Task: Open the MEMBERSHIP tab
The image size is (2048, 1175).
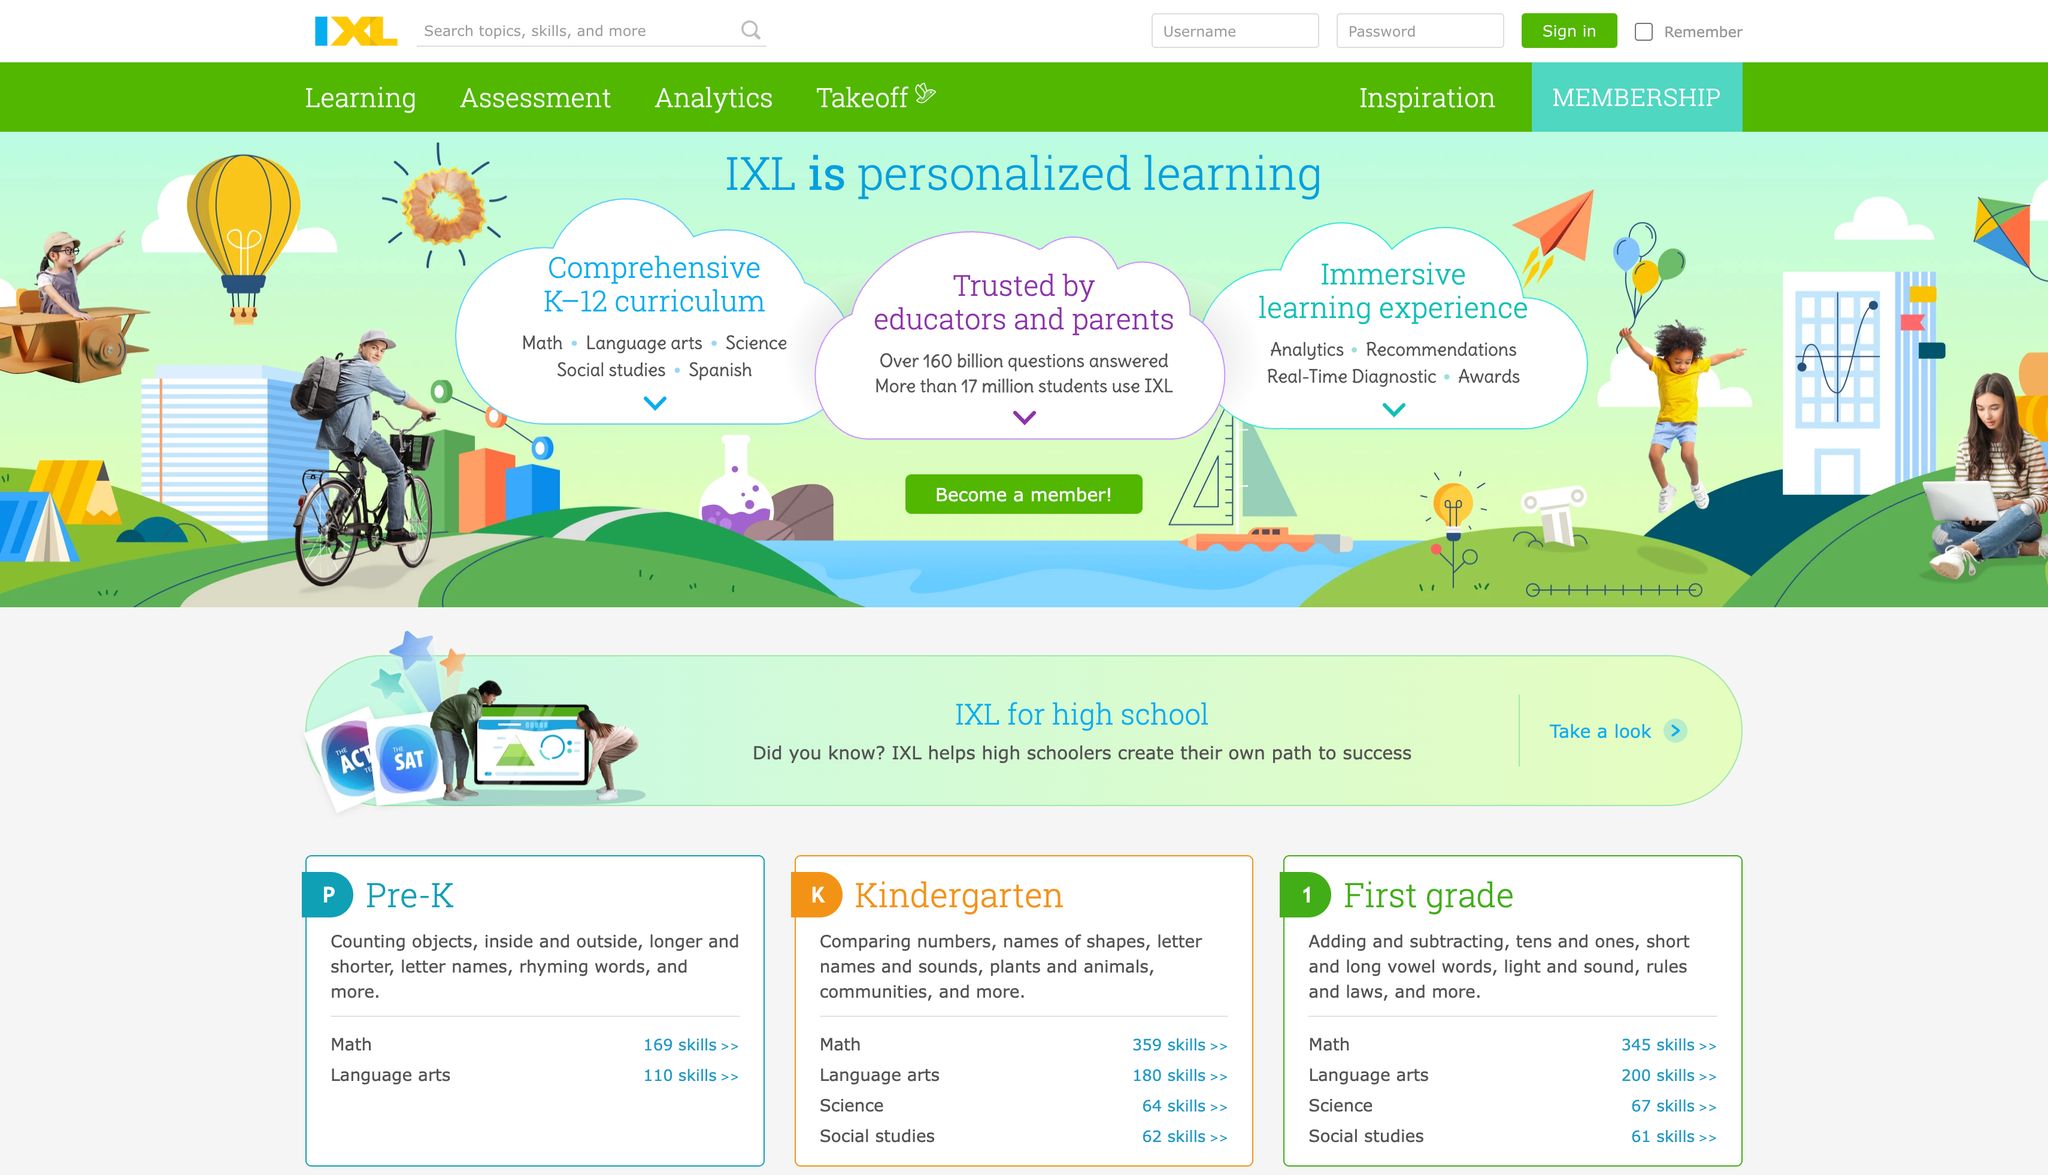Action: [x=1636, y=97]
